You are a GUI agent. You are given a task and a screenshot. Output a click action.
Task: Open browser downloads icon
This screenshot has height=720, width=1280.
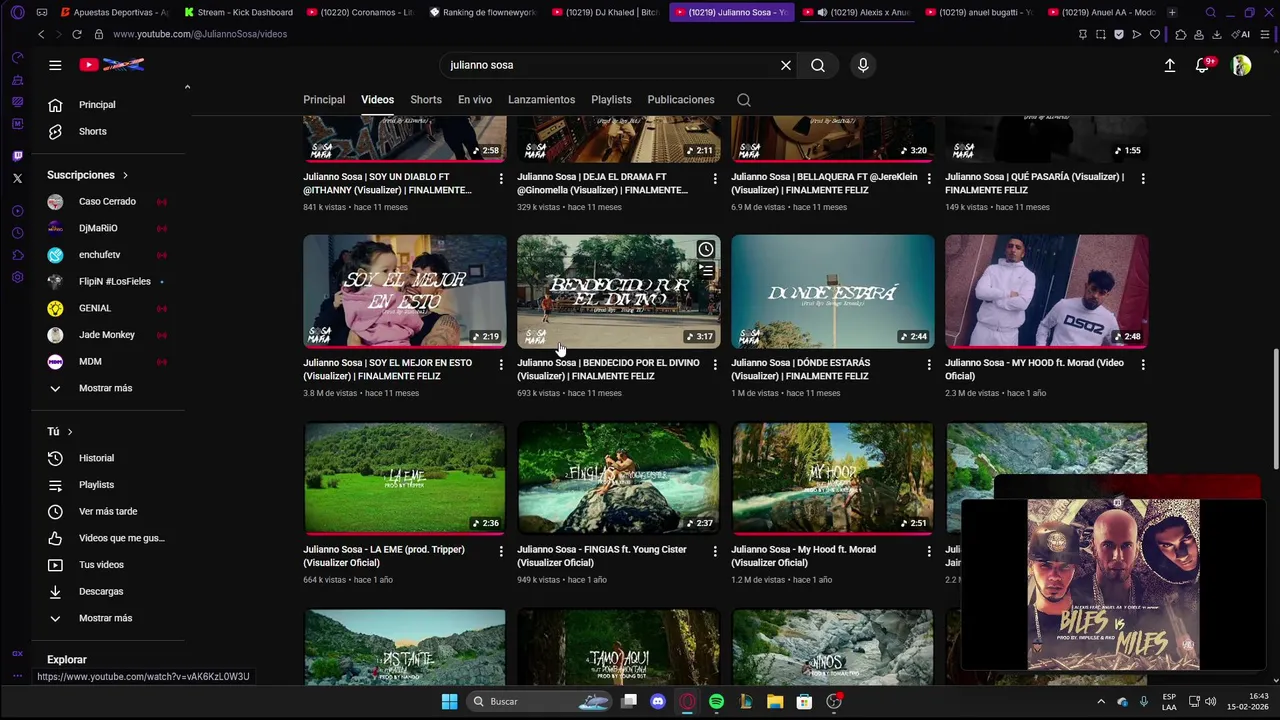tap(1217, 34)
